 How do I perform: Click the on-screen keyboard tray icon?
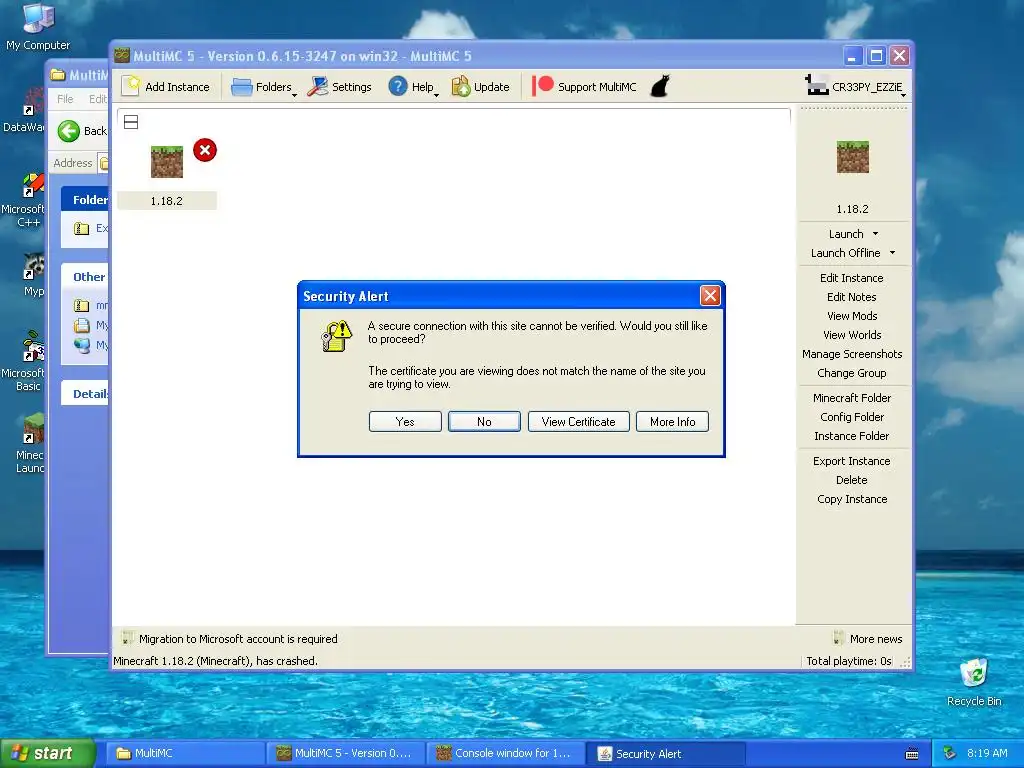coord(912,754)
